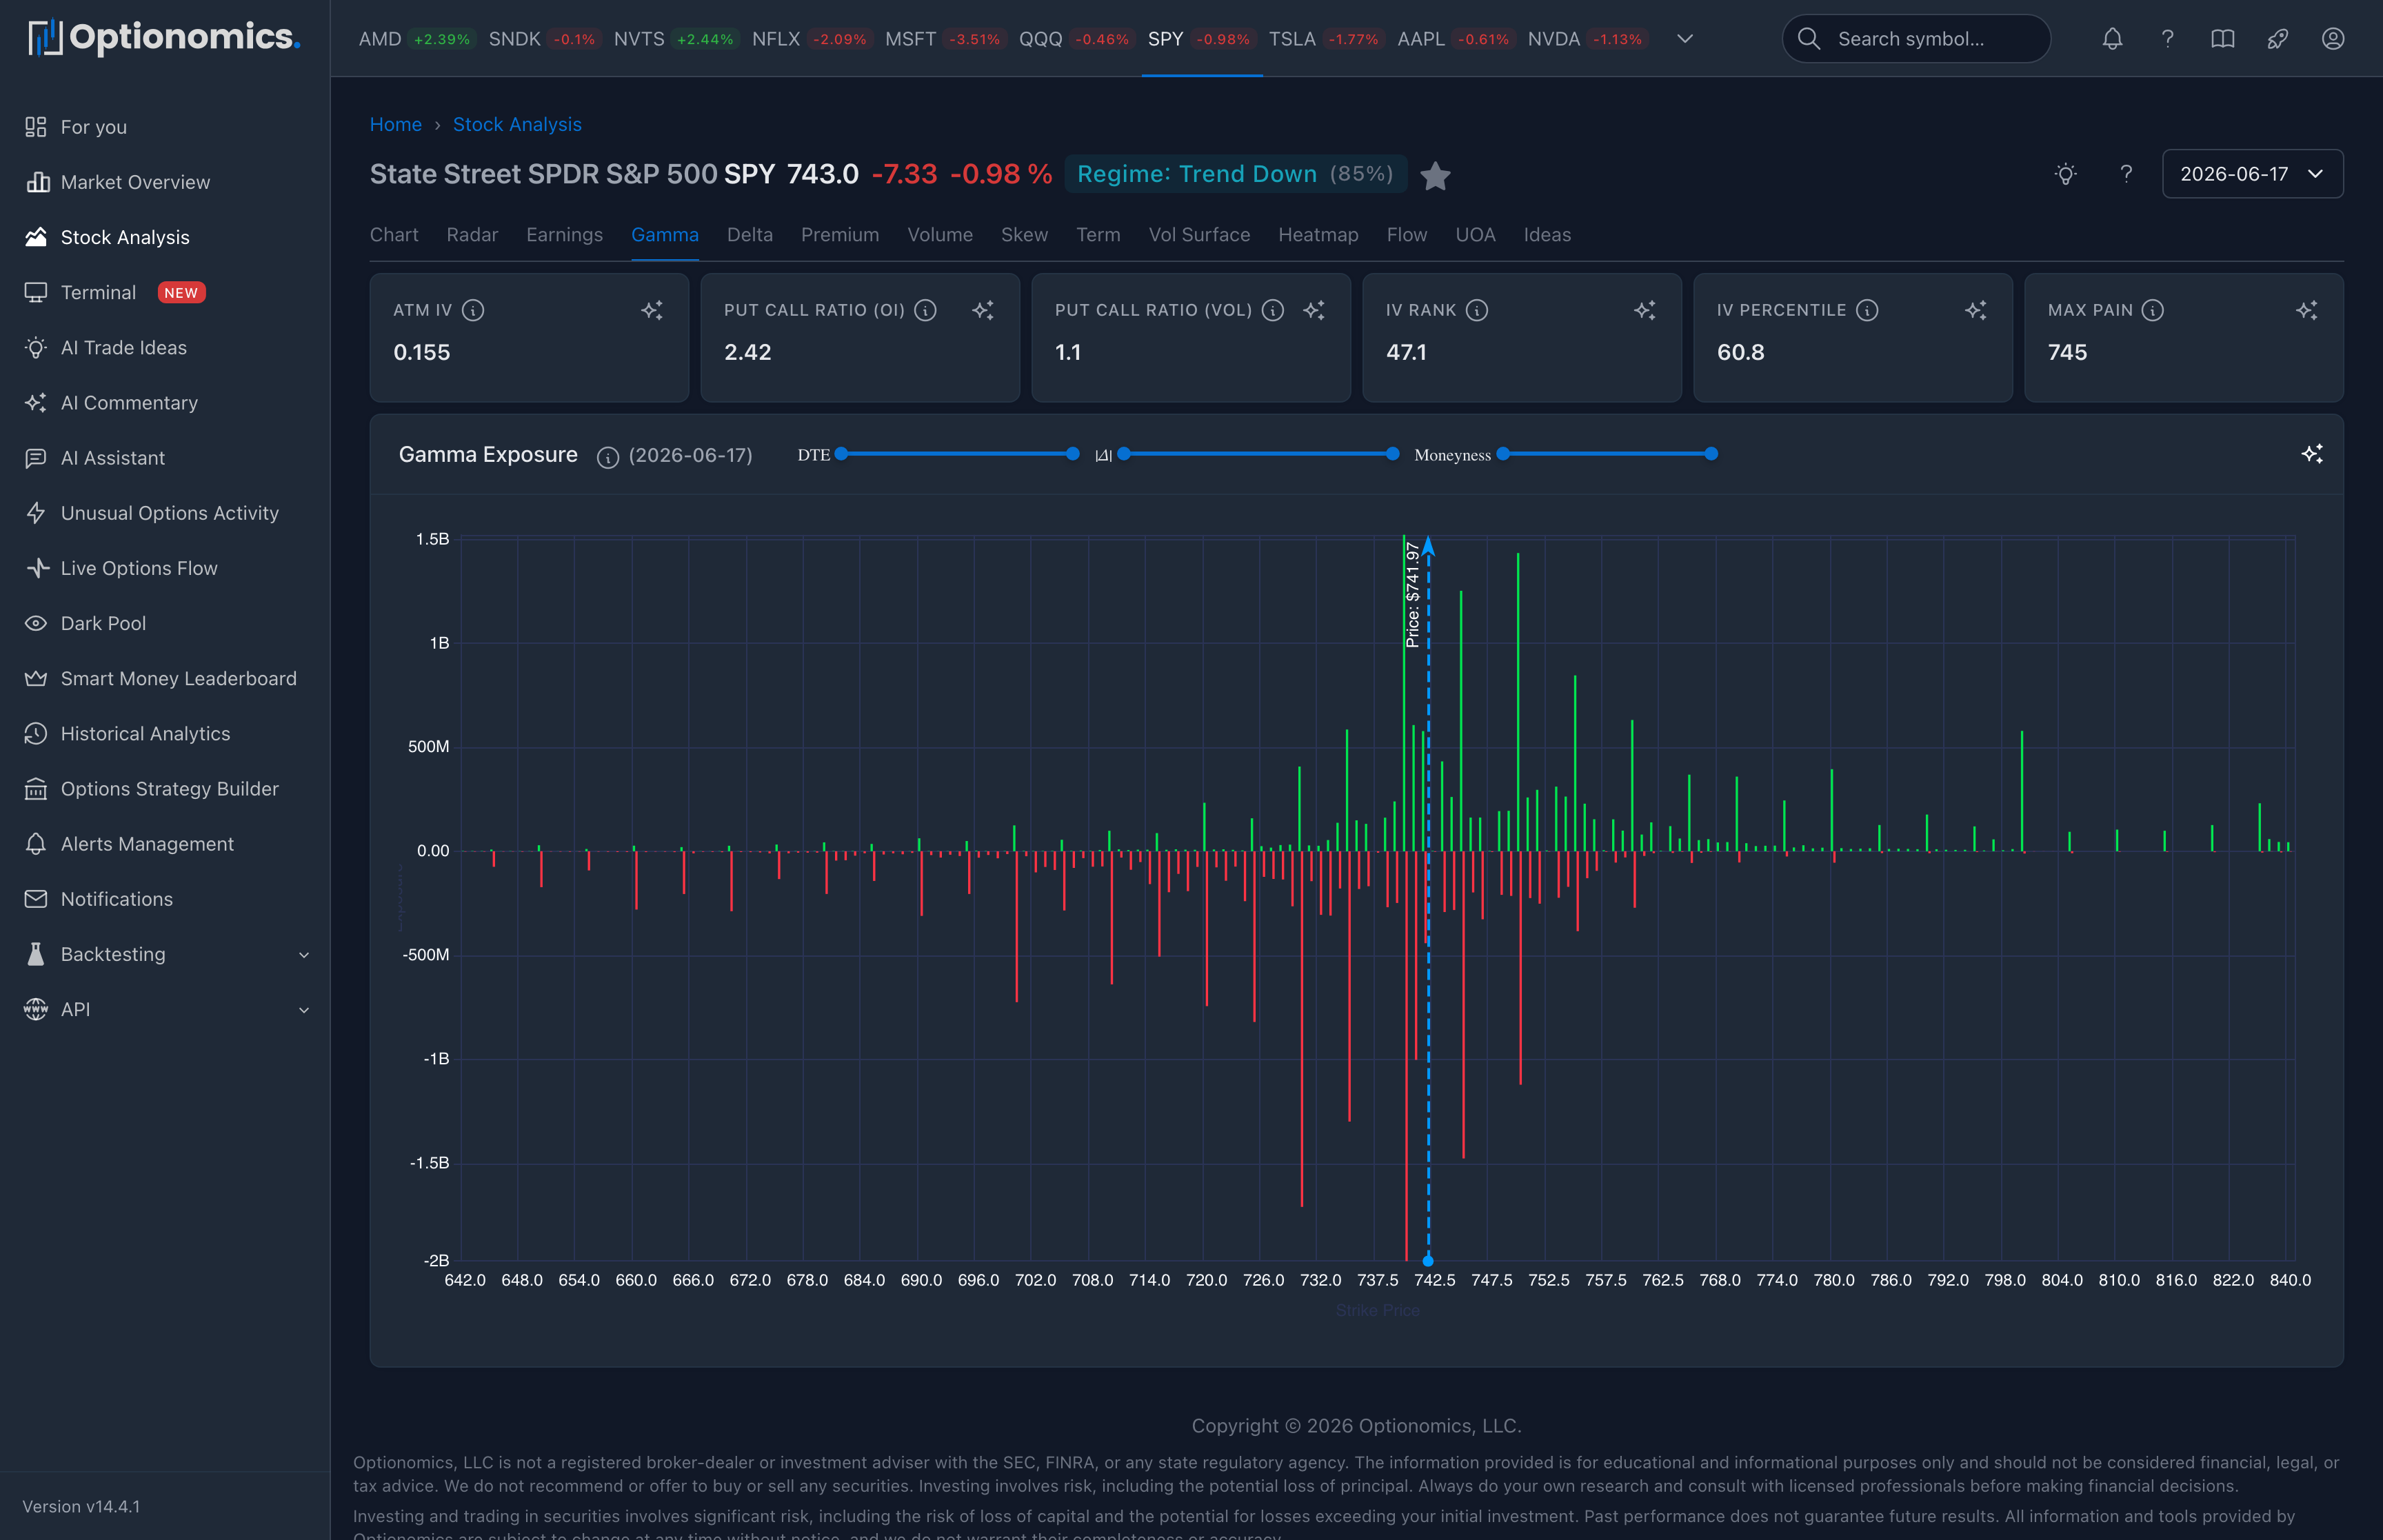Click the Moneyness slider right handle
2383x1540 pixels.
point(1712,454)
